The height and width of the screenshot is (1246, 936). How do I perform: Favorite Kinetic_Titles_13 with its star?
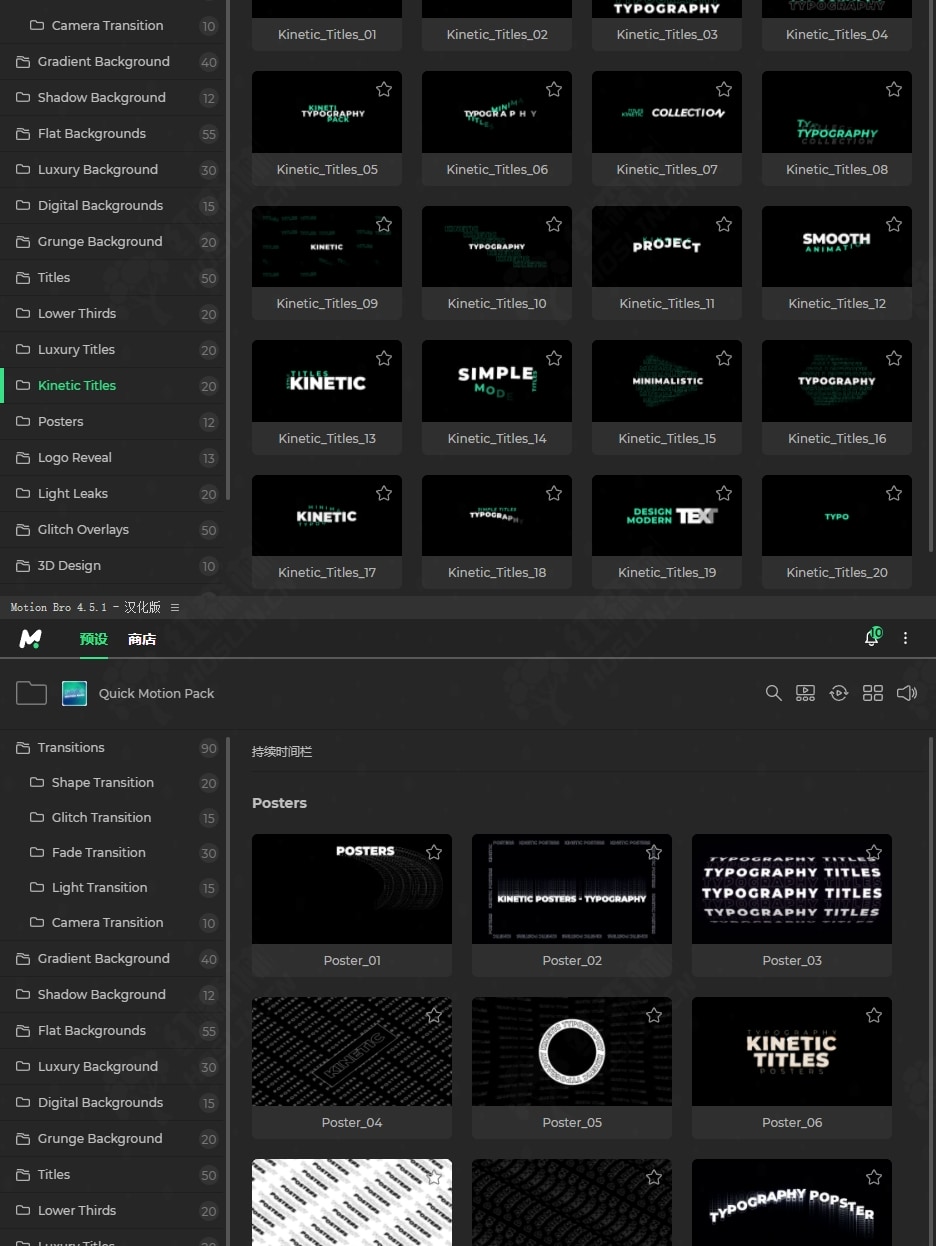coord(384,358)
